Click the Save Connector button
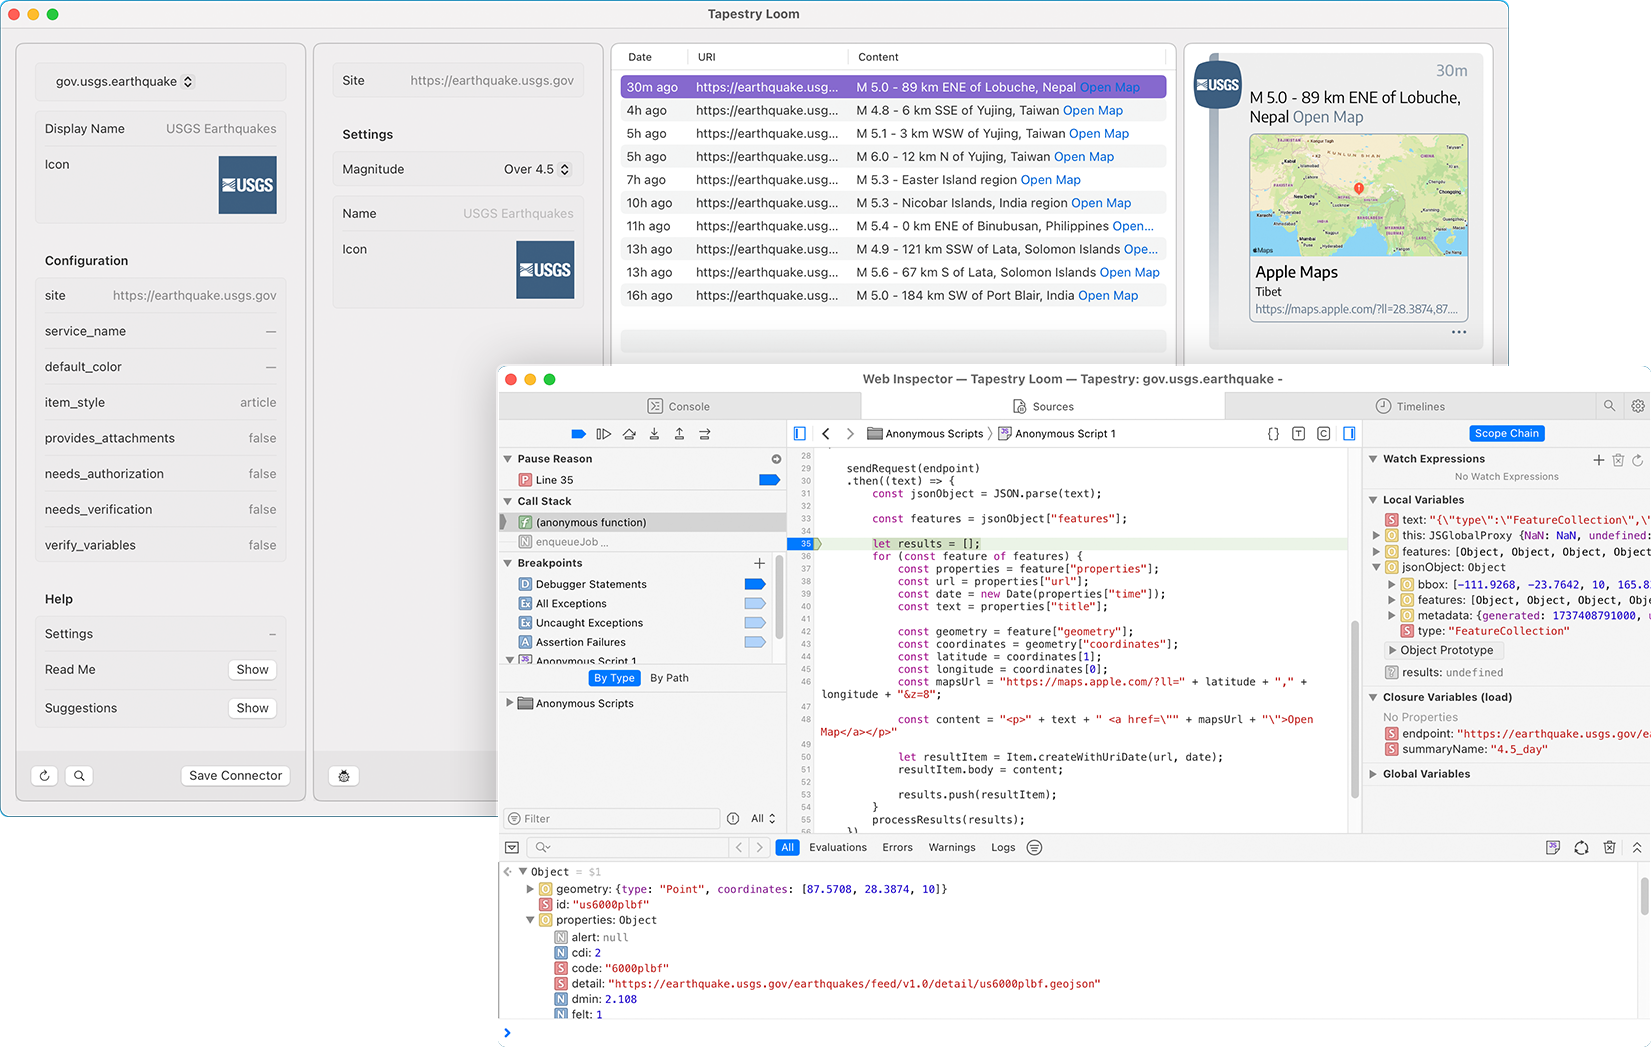 point(235,776)
